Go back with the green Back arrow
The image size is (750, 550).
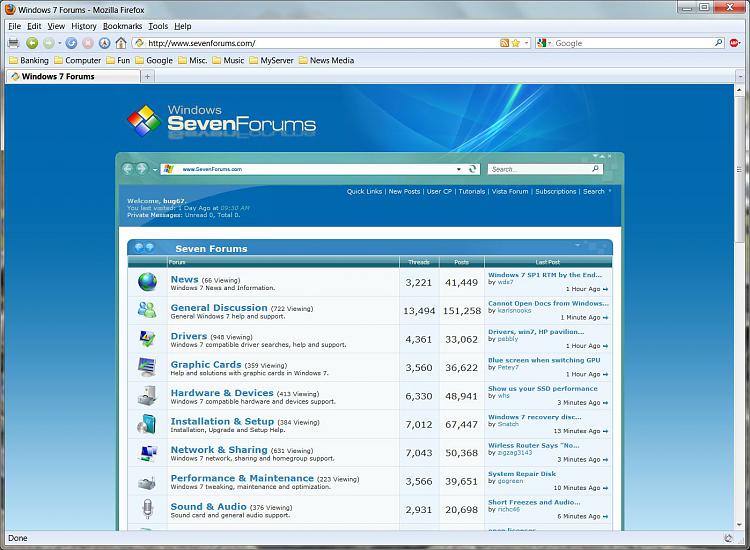pyautogui.click(x=32, y=43)
